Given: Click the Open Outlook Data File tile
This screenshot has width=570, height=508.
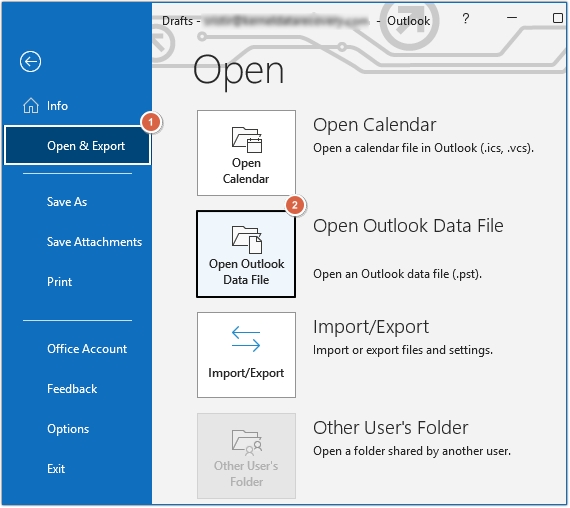Looking at the screenshot, I should [246, 254].
